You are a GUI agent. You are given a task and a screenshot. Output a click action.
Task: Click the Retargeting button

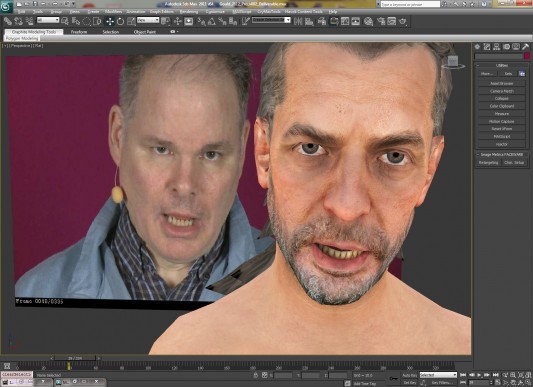coord(488,163)
